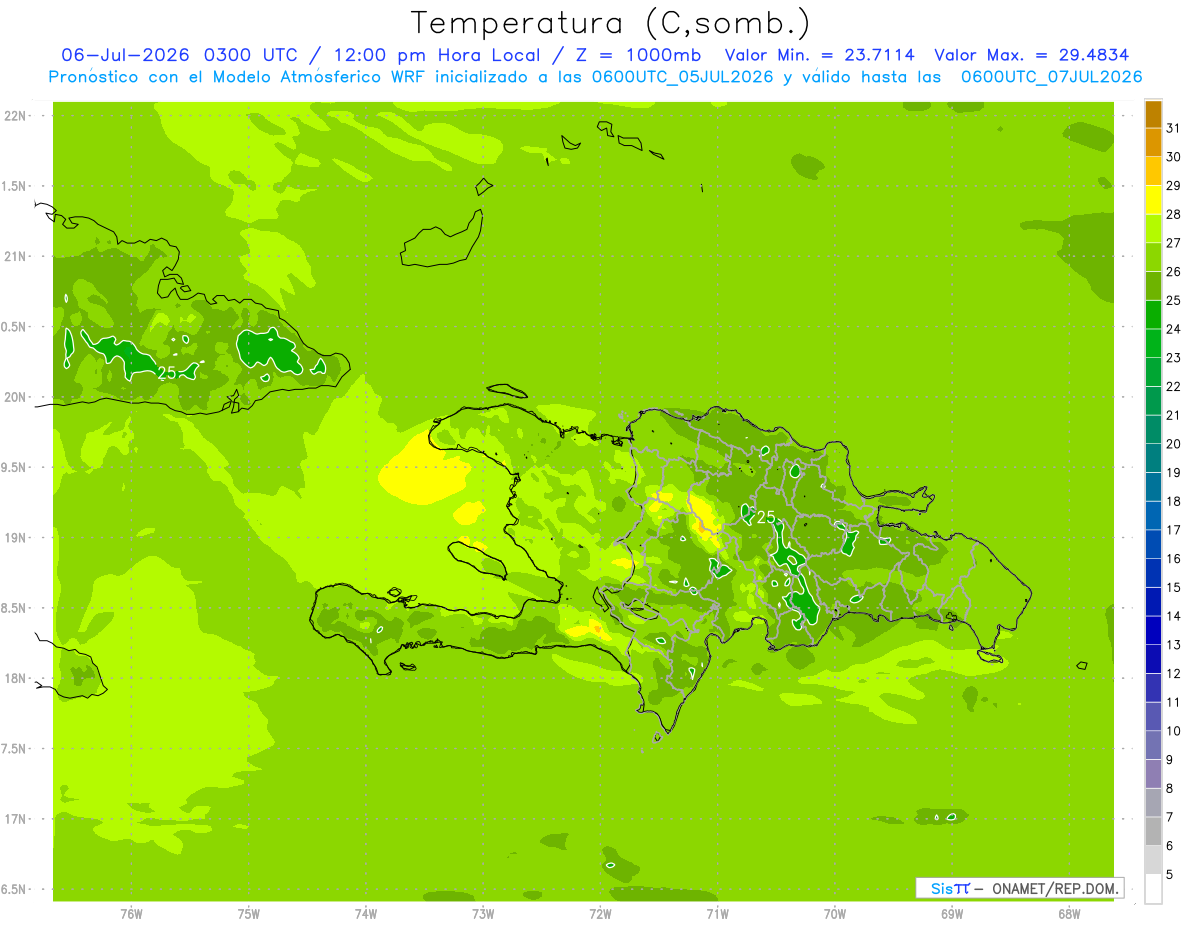This screenshot has width=1200, height=927.
Task: Click the "74W" longitude label
Action: (x=366, y=913)
